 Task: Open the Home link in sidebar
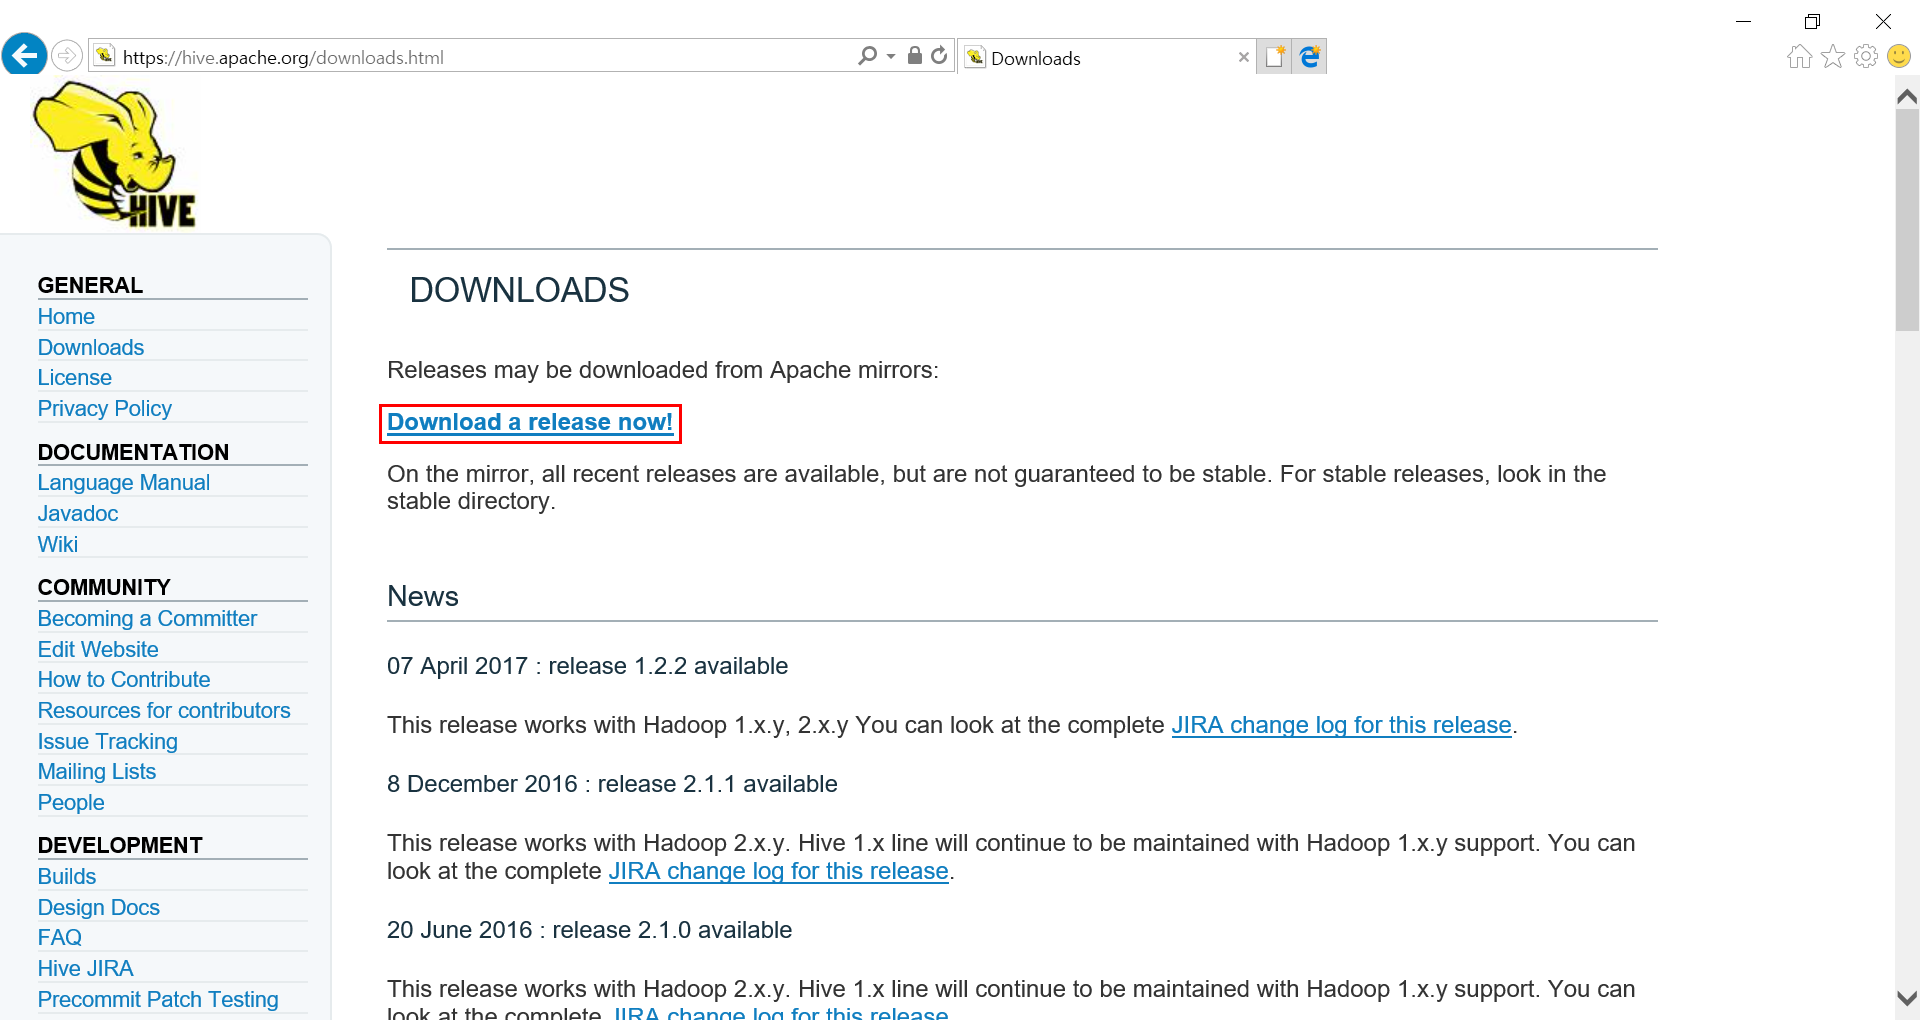coord(66,317)
